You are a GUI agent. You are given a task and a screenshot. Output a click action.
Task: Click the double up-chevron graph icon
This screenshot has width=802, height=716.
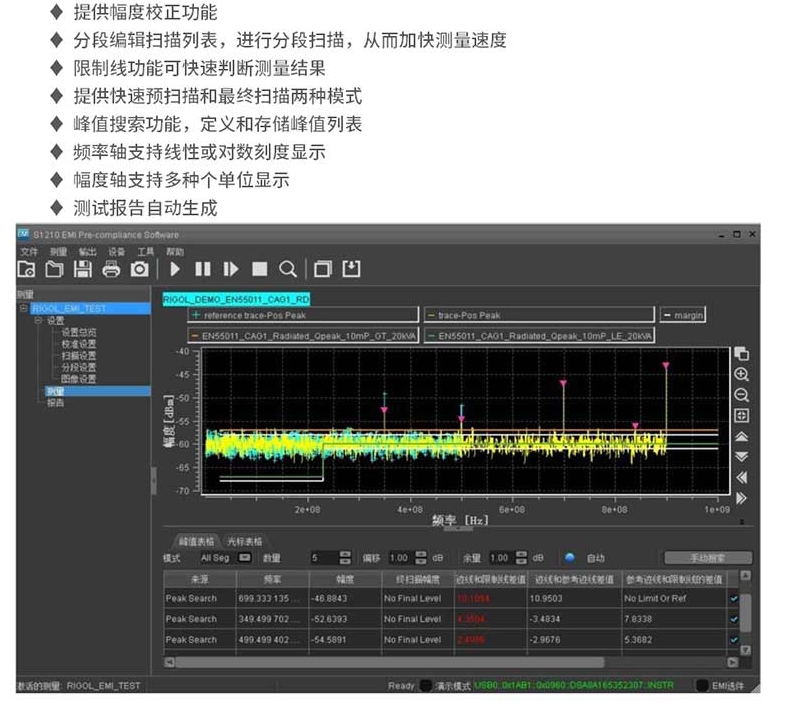point(742,436)
